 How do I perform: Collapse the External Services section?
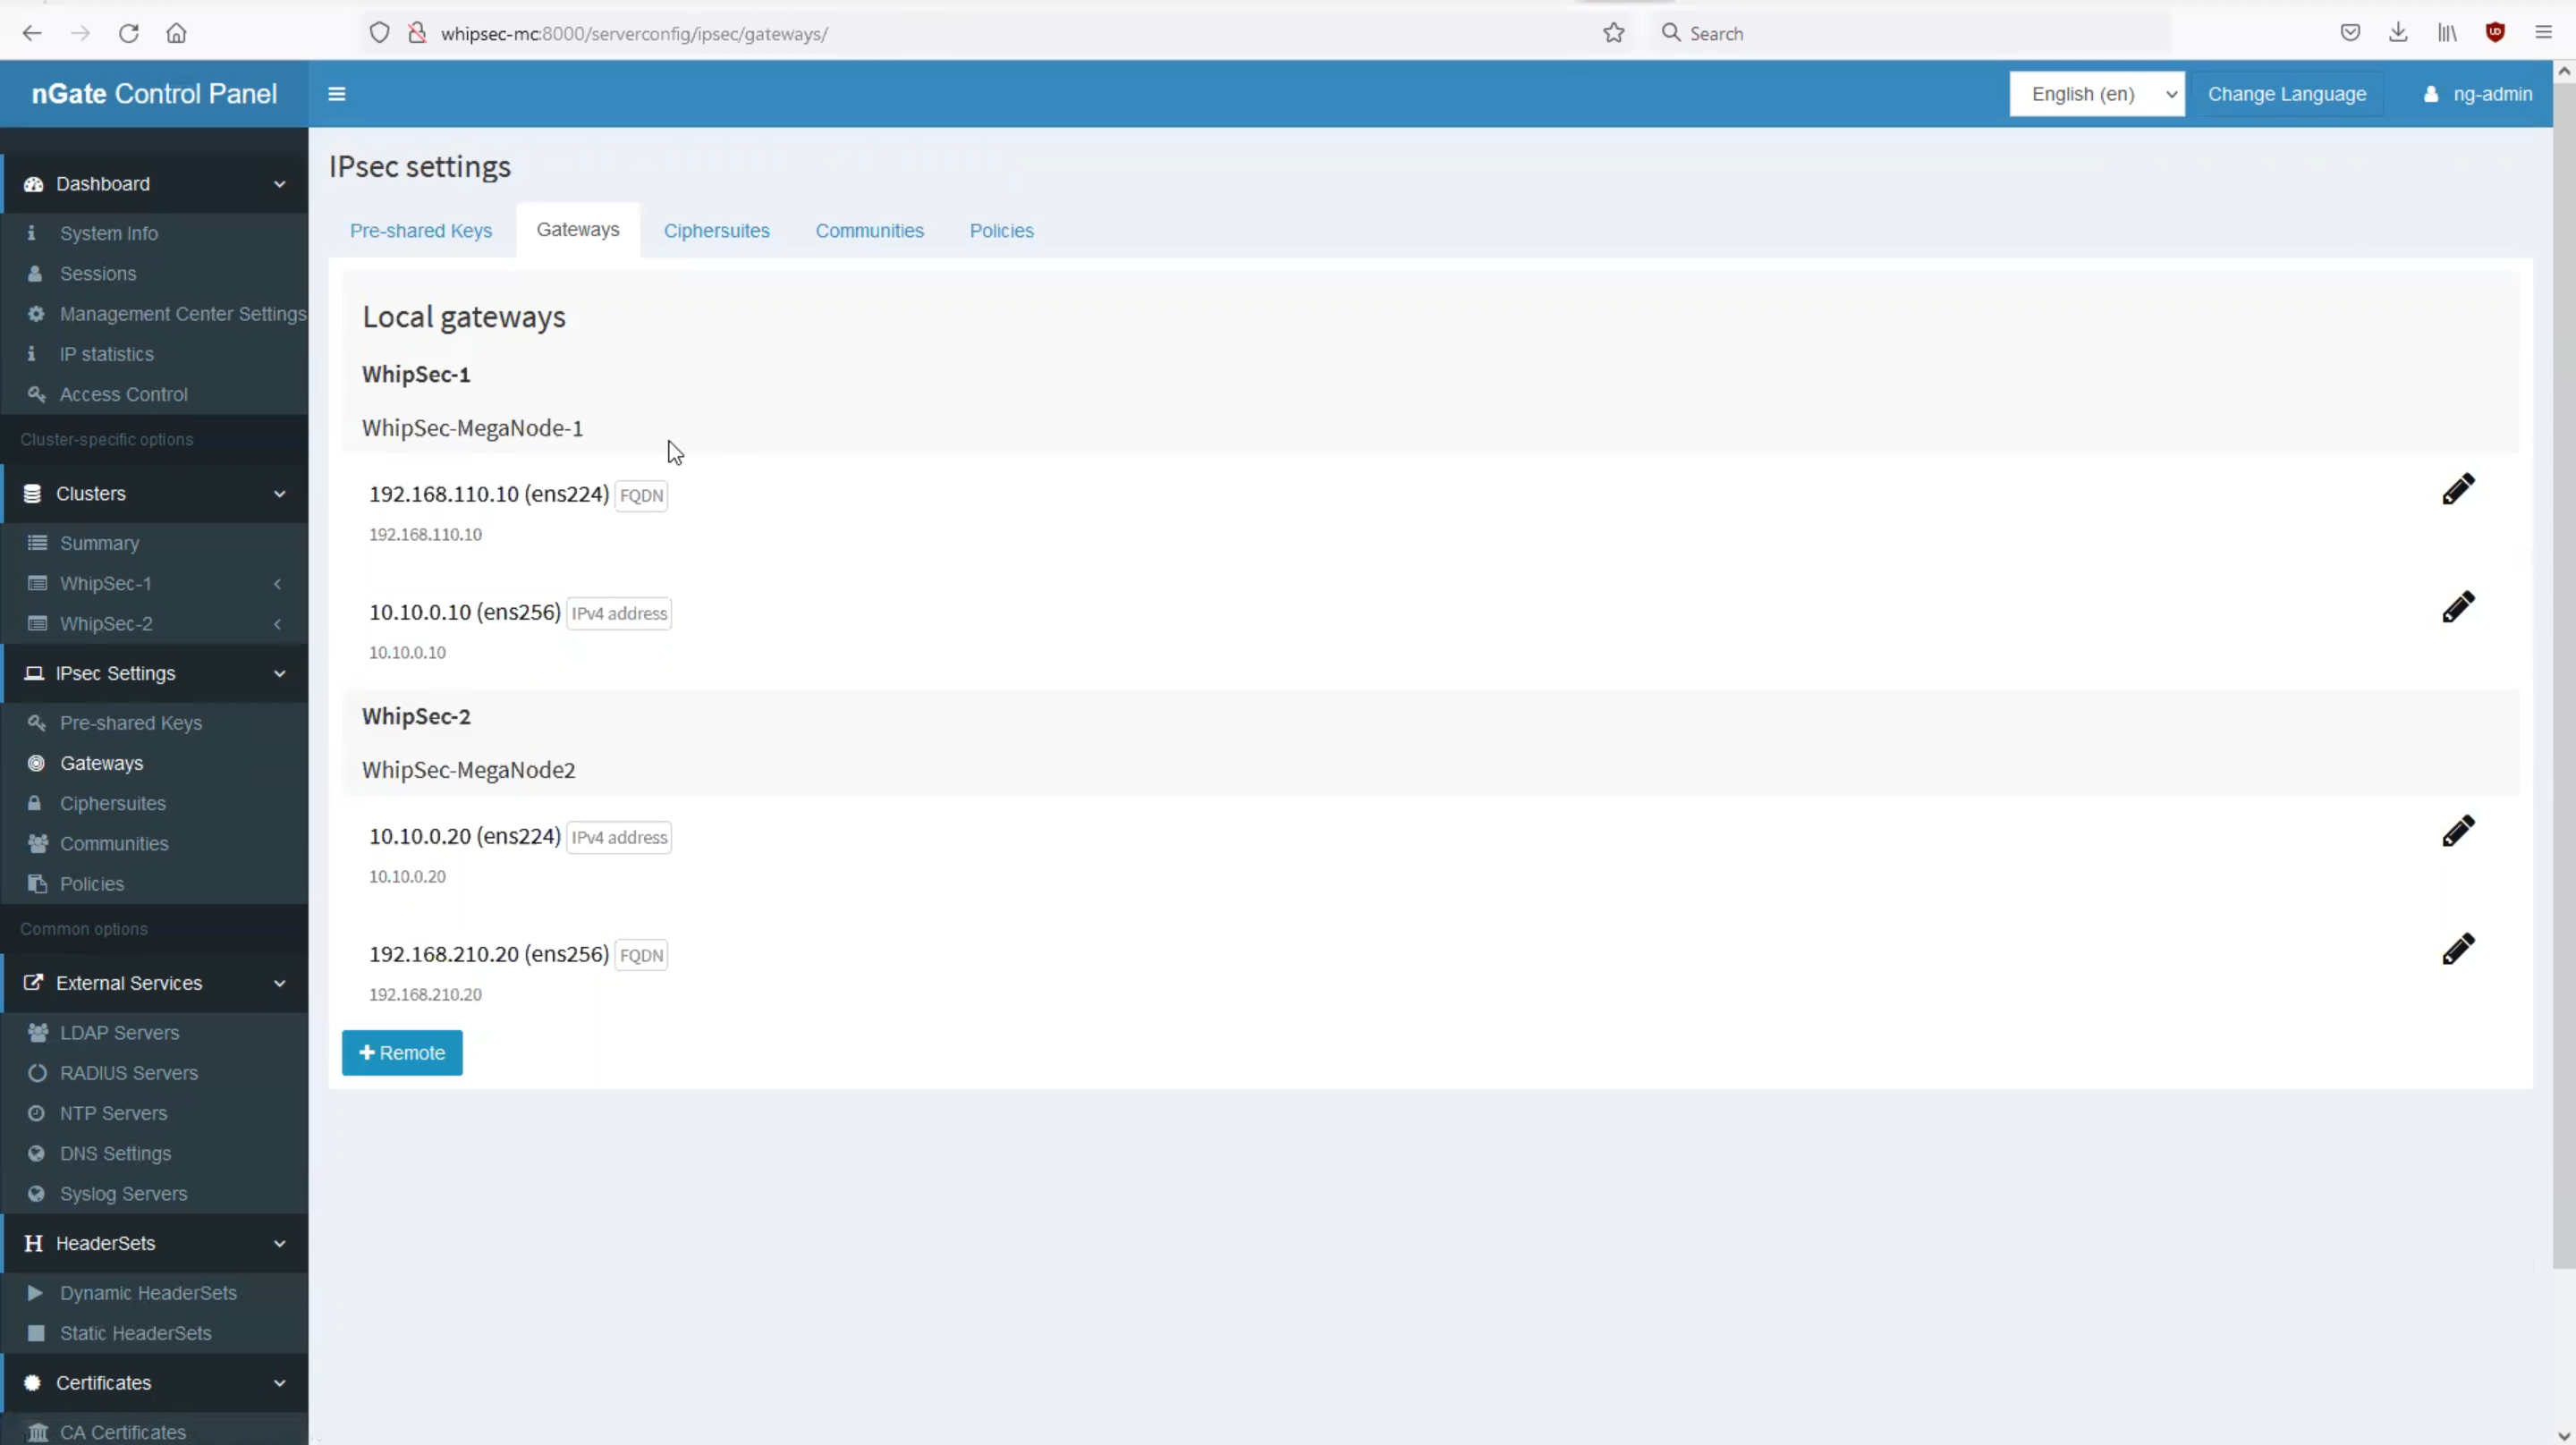pos(154,983)
